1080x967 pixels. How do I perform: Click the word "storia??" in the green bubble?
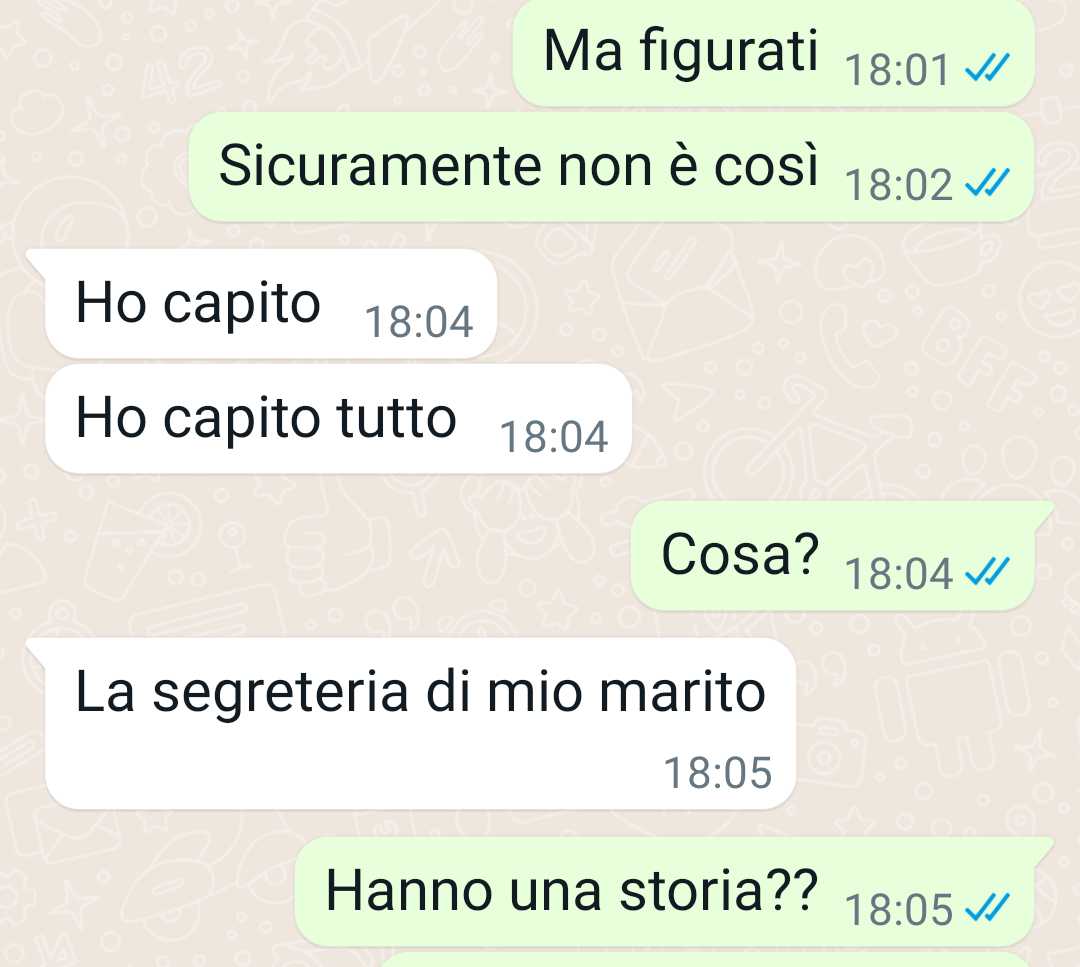coord(718,890)
